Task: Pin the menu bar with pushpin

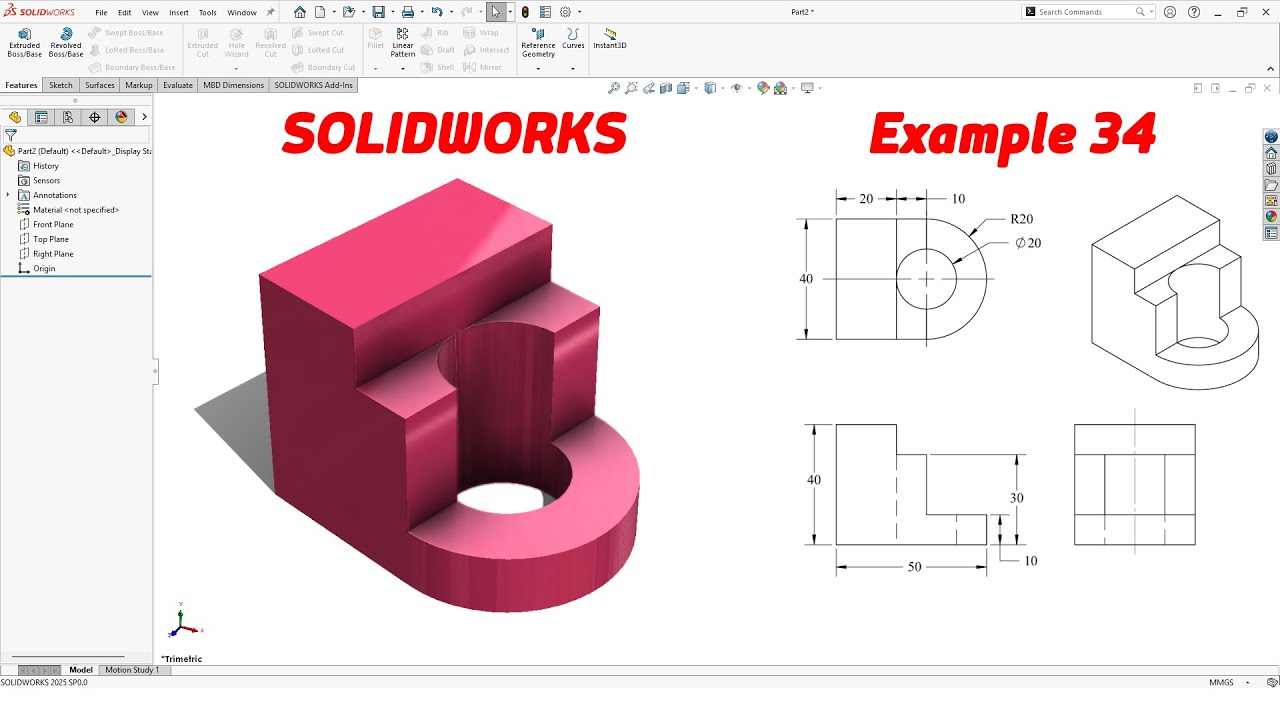Action: point(270,13)
